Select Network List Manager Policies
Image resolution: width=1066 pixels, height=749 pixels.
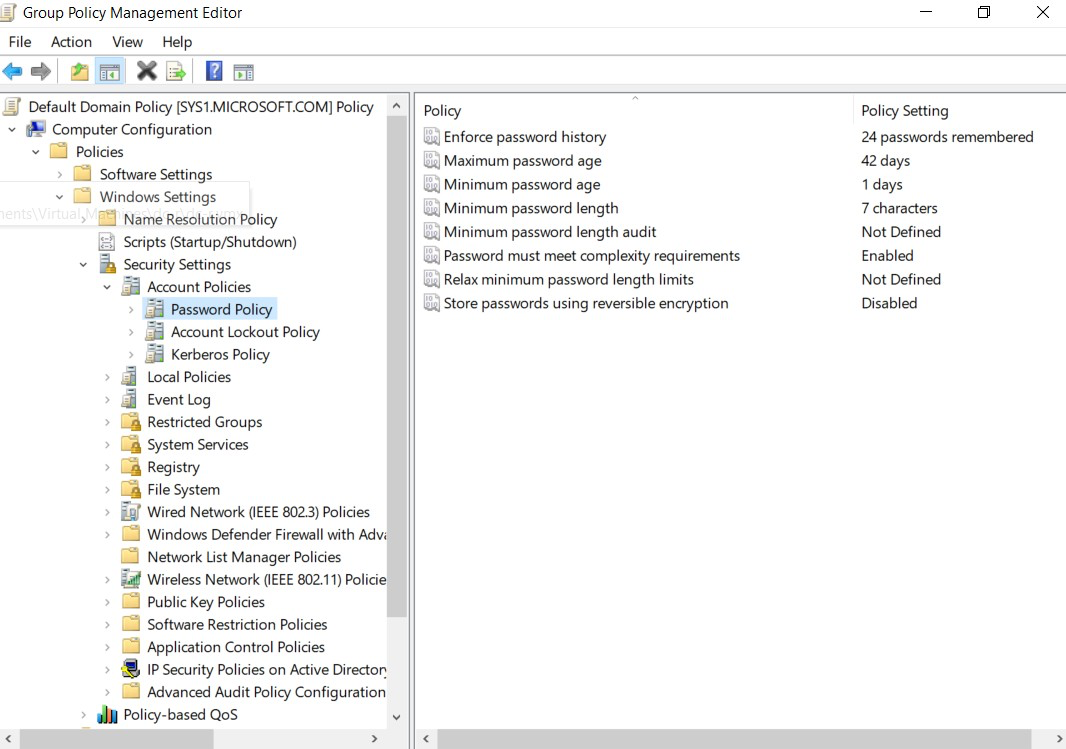tap(244, 557)
